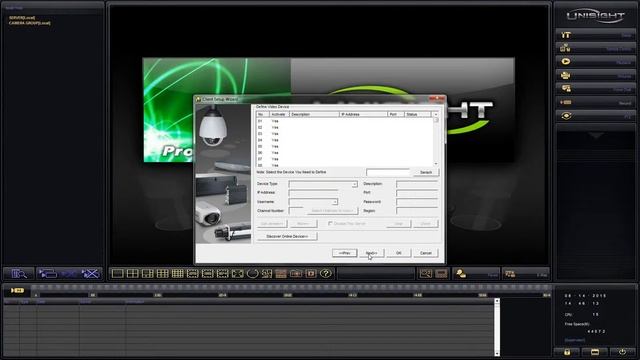The image size is (640, 360).
Task: Select device row 03 in the list
Action: click(x=344, y=134)
